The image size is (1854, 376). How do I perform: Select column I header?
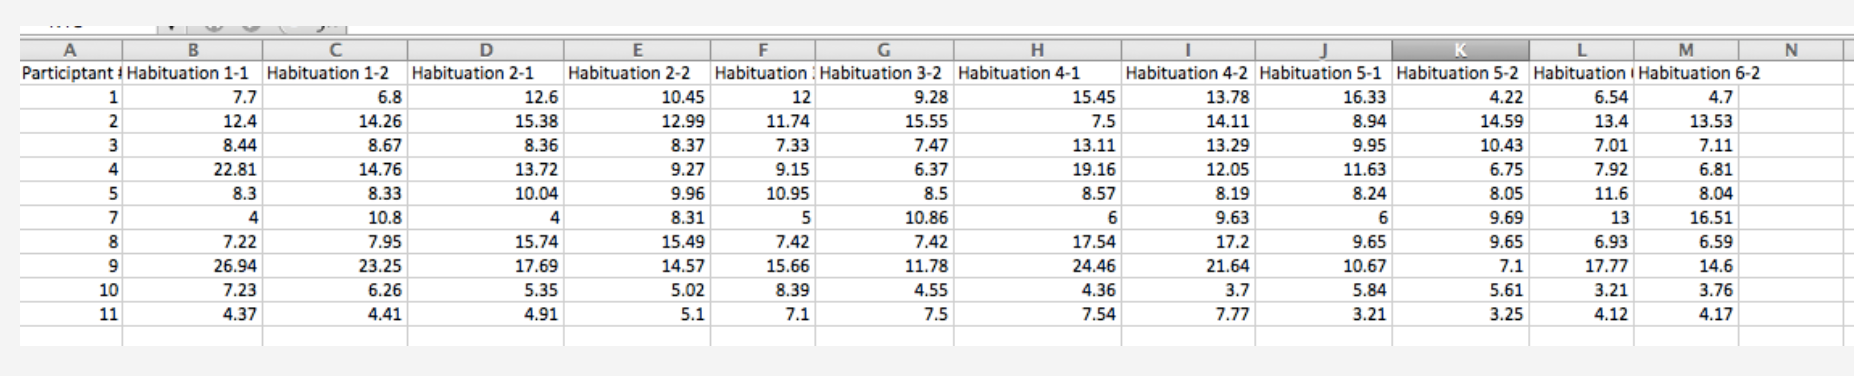[x=1188, y=50]
